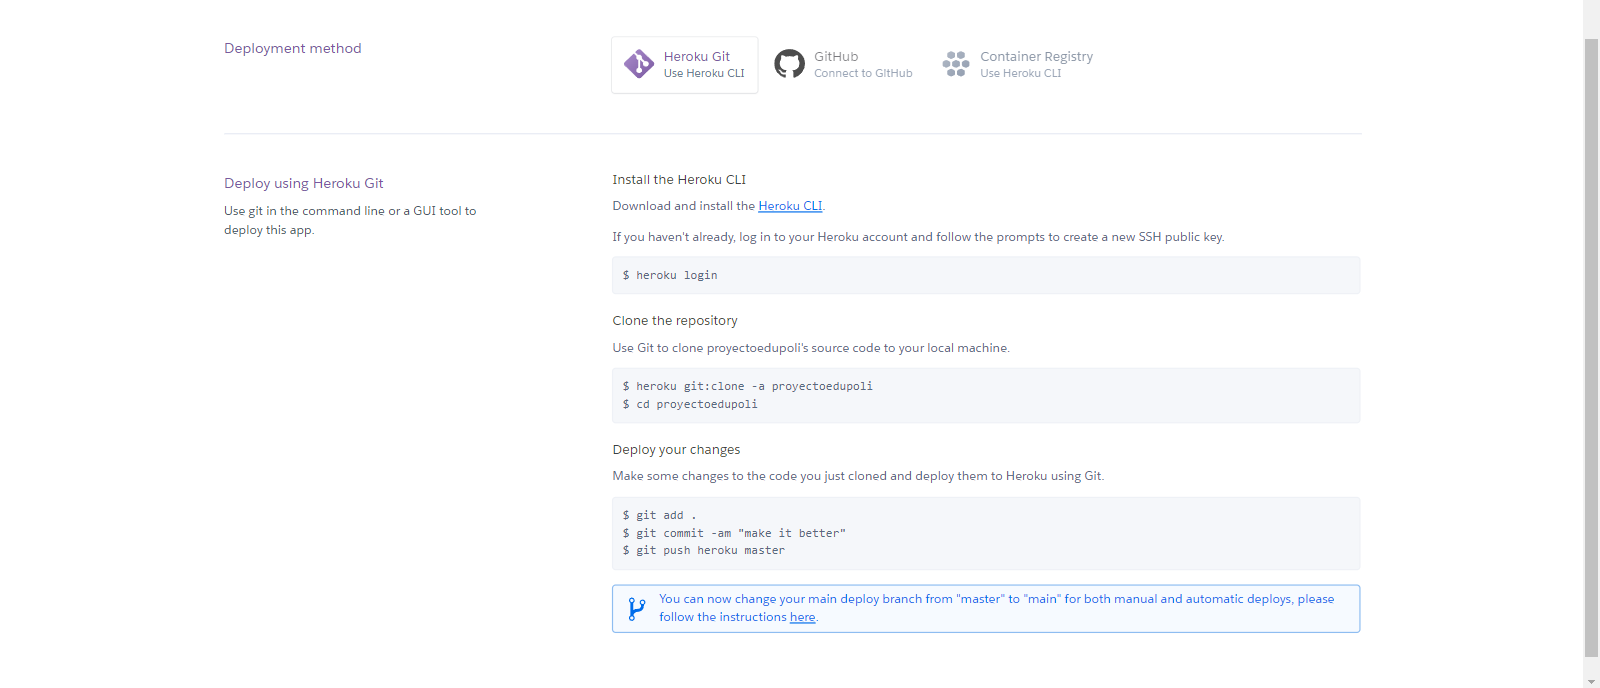Select the Container Registry deployment method label

[x=1036, y=57]
